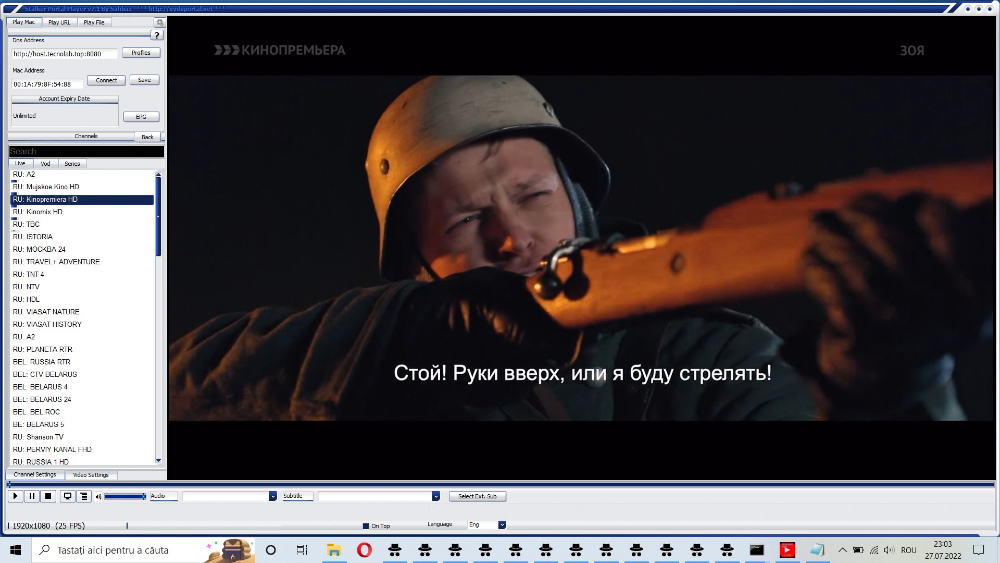1000x563 pixels.
Task: Select the Series tab
Action: 72,164
